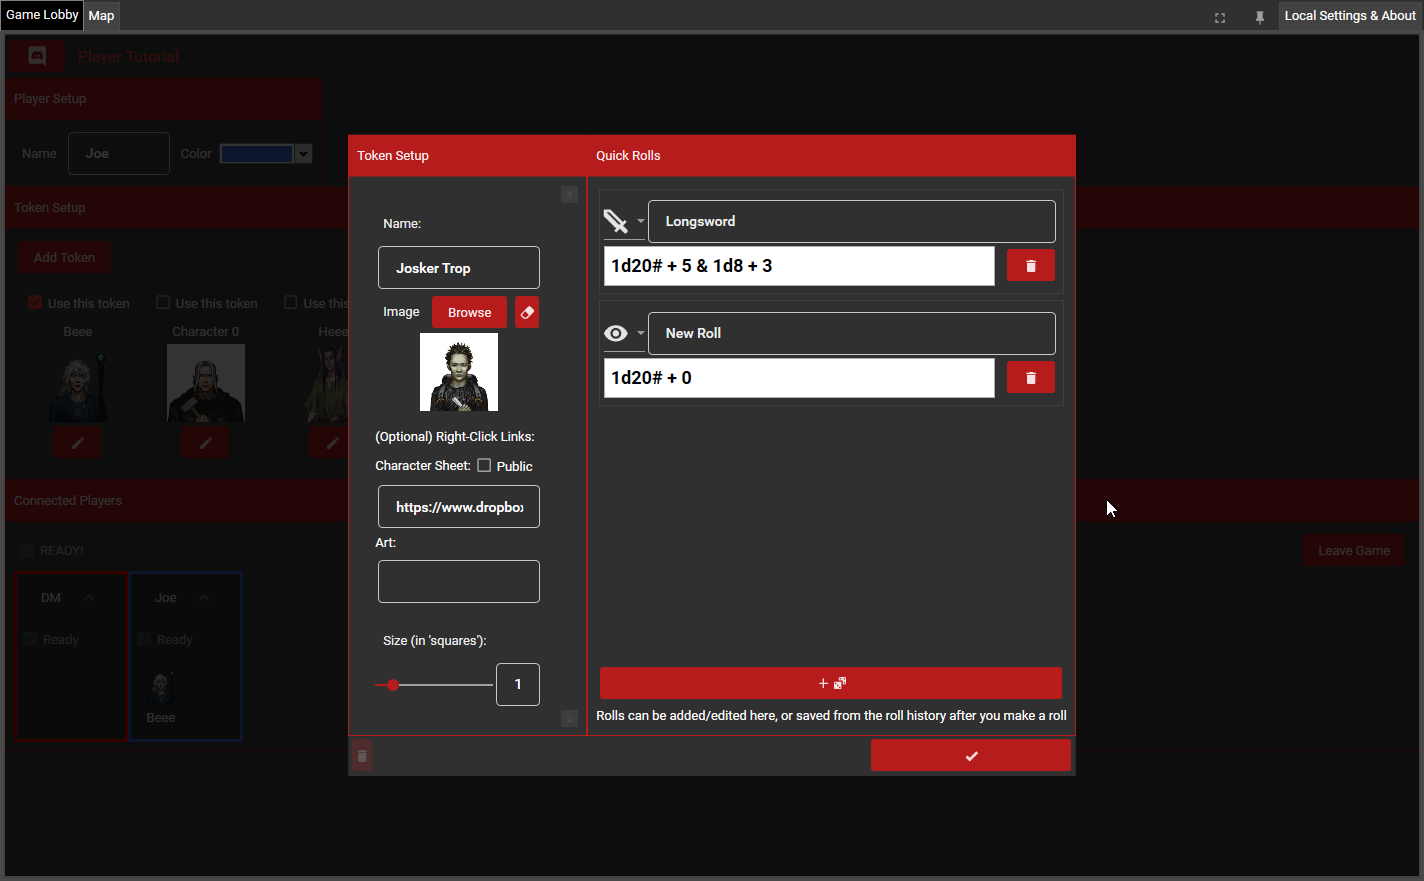1424x881 pixels.
Task: Edit the Longsword roll name field
Action: pyautogui.click(x=852, y=221)
